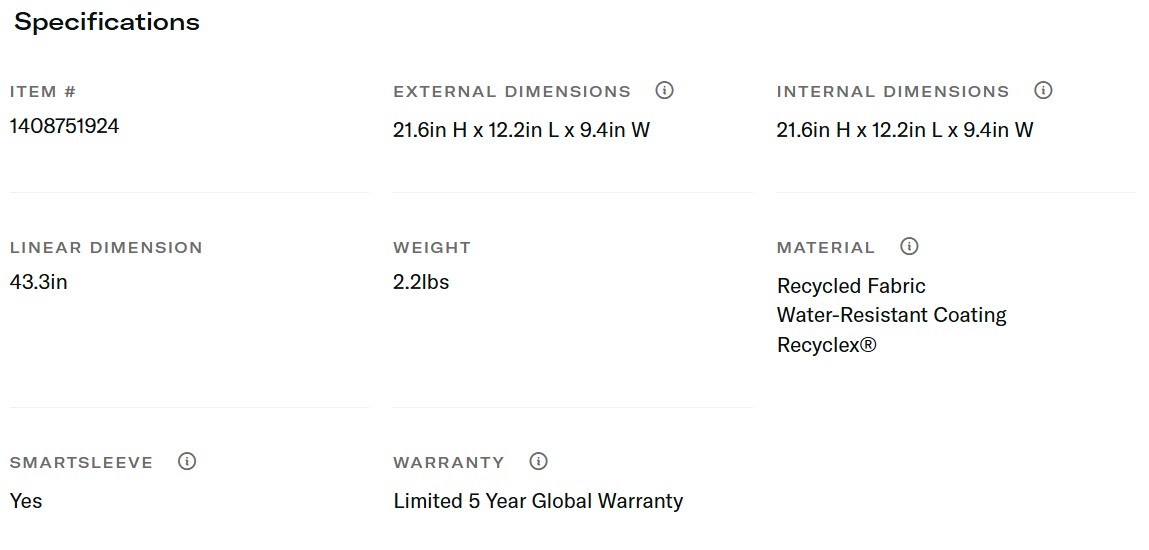
Task: Click the Internal Dimensions label text
Action: (893, 92)
